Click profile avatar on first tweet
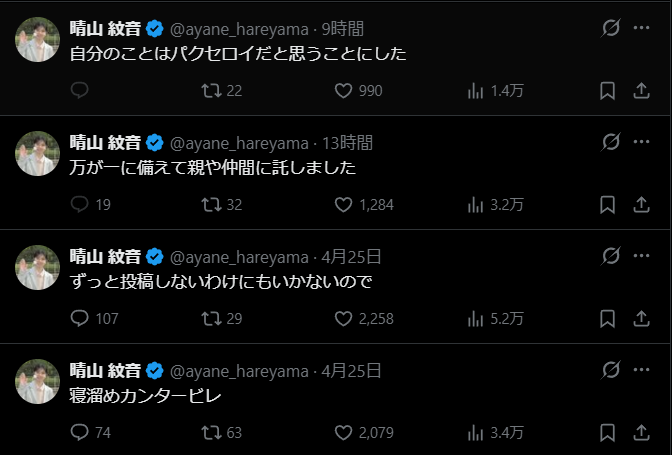The image size is (672, 455). (38, 38)
